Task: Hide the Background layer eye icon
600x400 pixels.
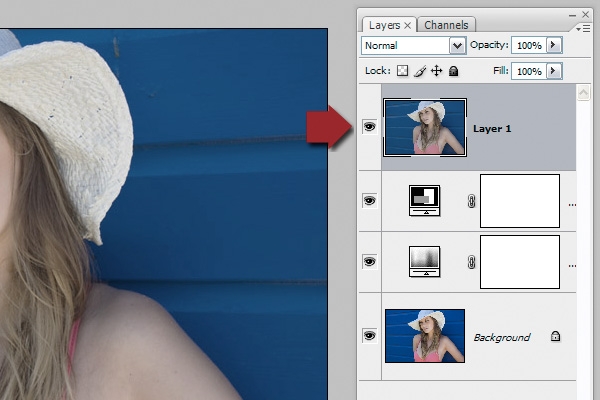Action: 369,336
